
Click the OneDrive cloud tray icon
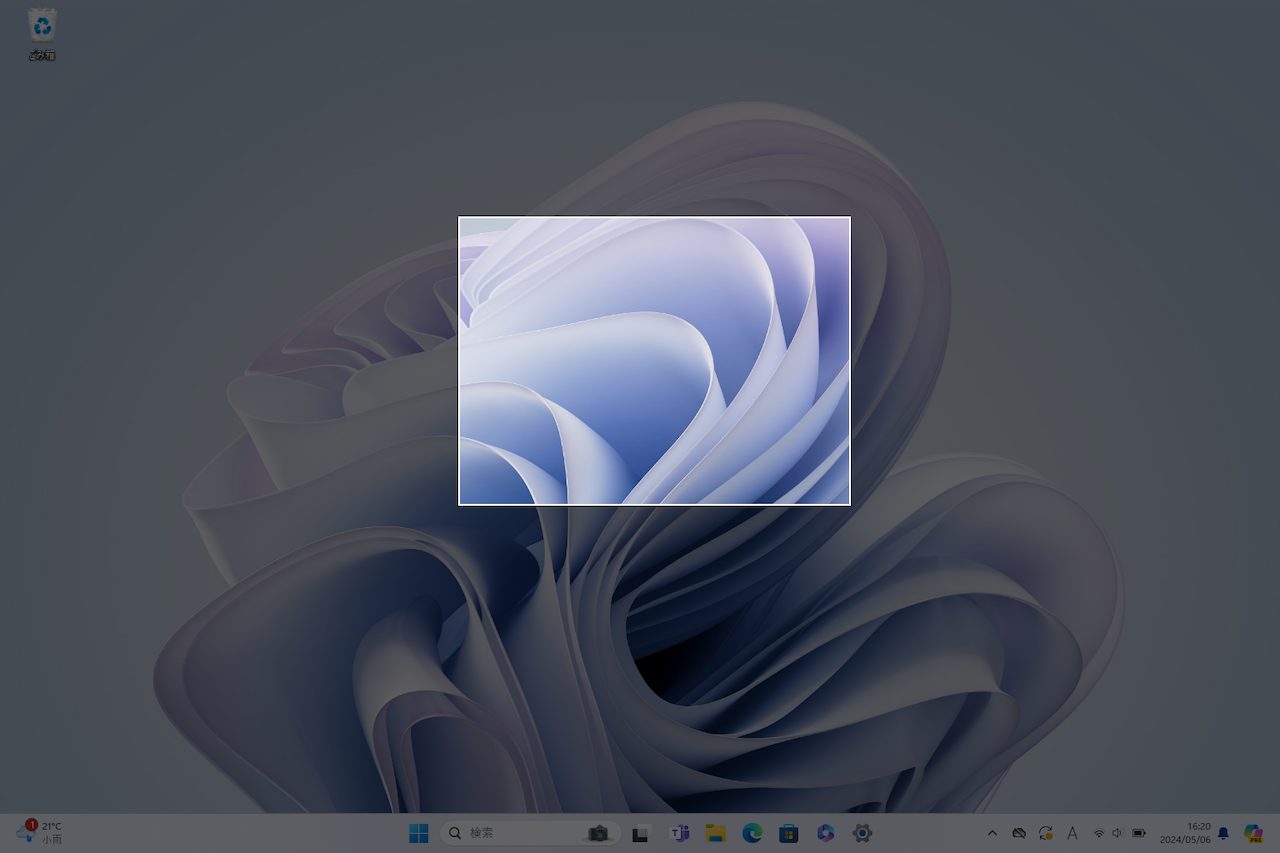[x=1019, y=833]
